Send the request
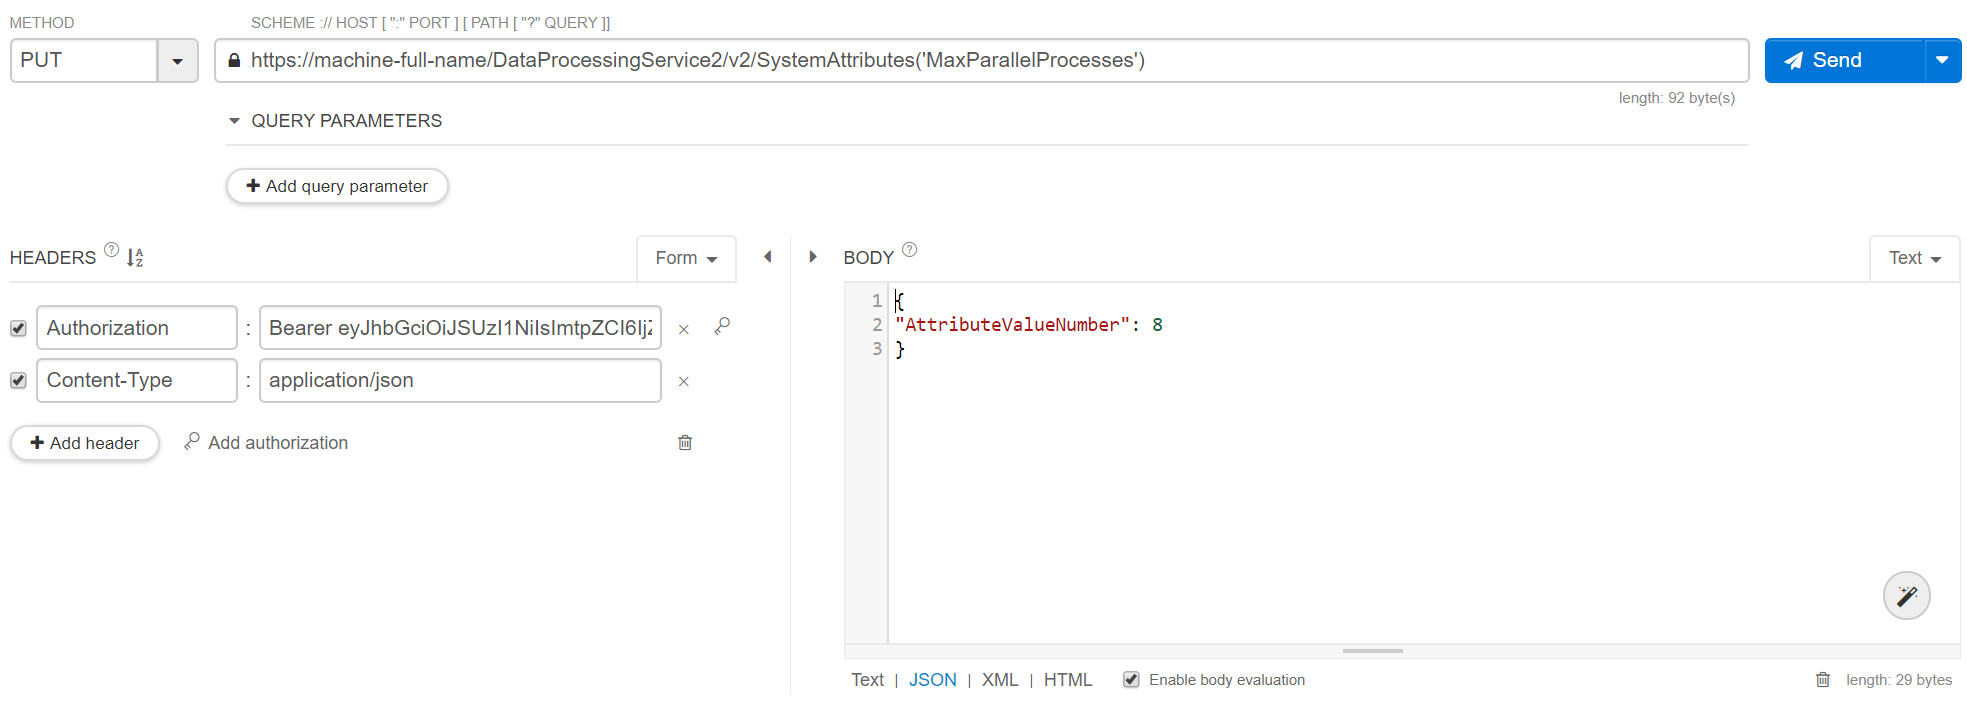The height and width of the screenshot is (702, 1967). click(x=1845, y=61)
